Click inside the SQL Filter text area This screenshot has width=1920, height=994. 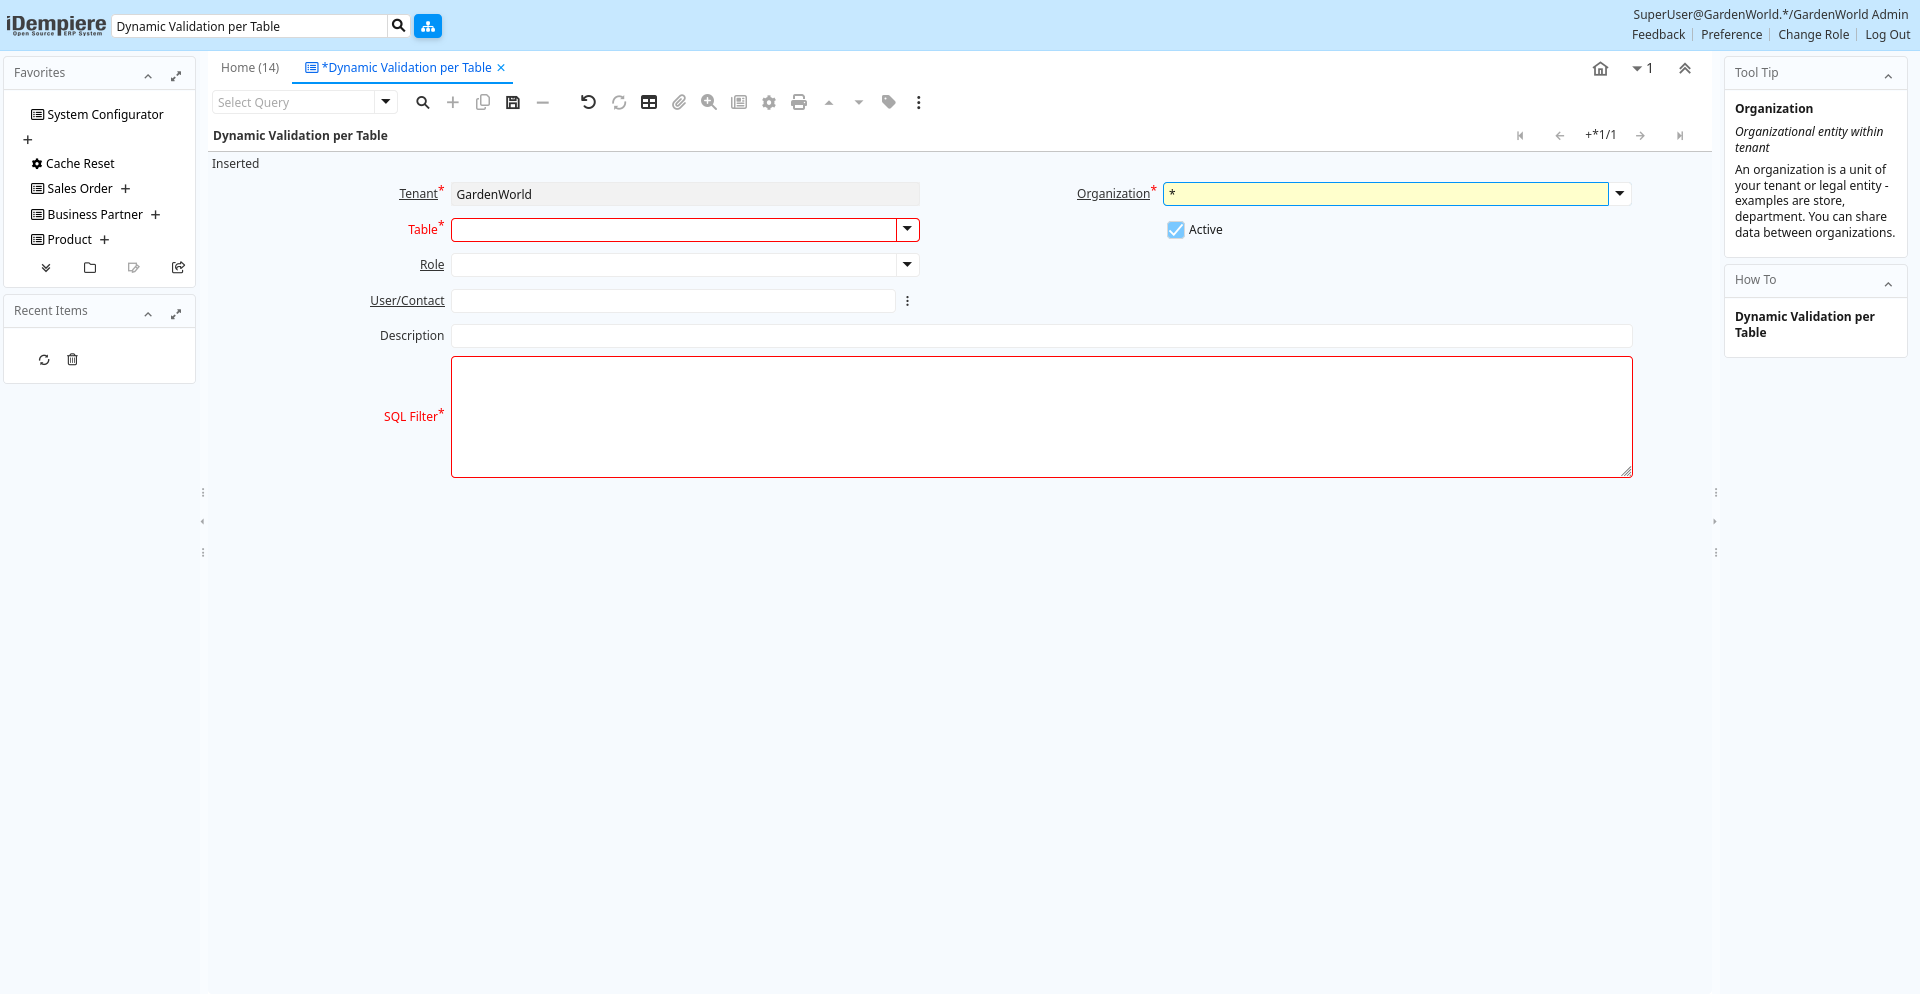point(1040,417)
